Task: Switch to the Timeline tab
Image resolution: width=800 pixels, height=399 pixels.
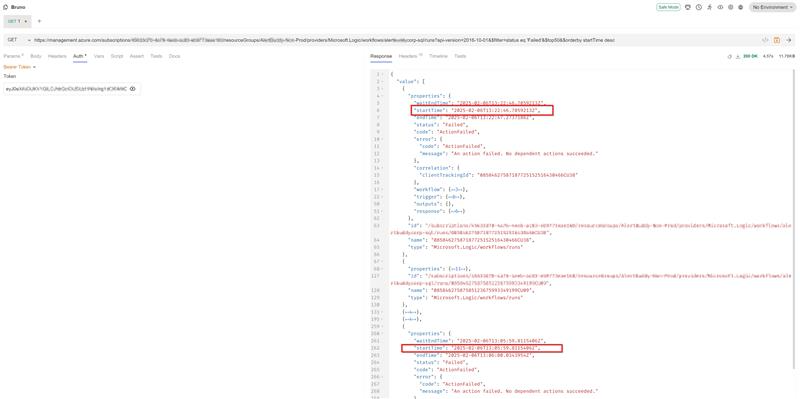Action: [x=438, y=56]
